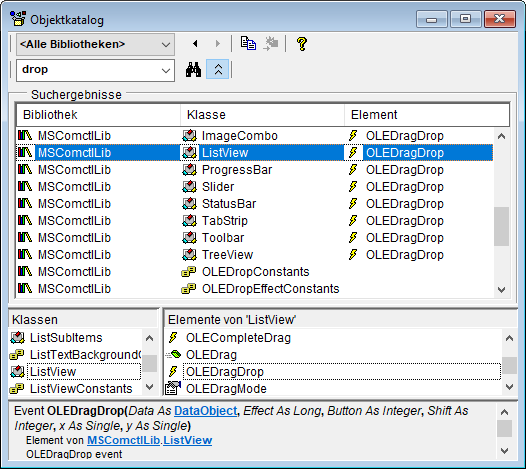The width and height of the screenshot is (526, 469).
Task: Start search with the binoculars icon
Action: coord(194,69)
